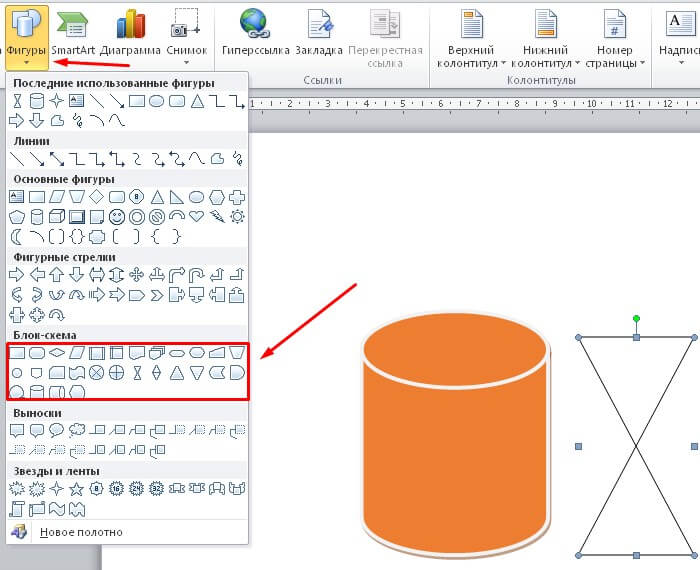Screen dimensions: 700x570
Task: Select the 32-point star shape
Action: point(156,489)
